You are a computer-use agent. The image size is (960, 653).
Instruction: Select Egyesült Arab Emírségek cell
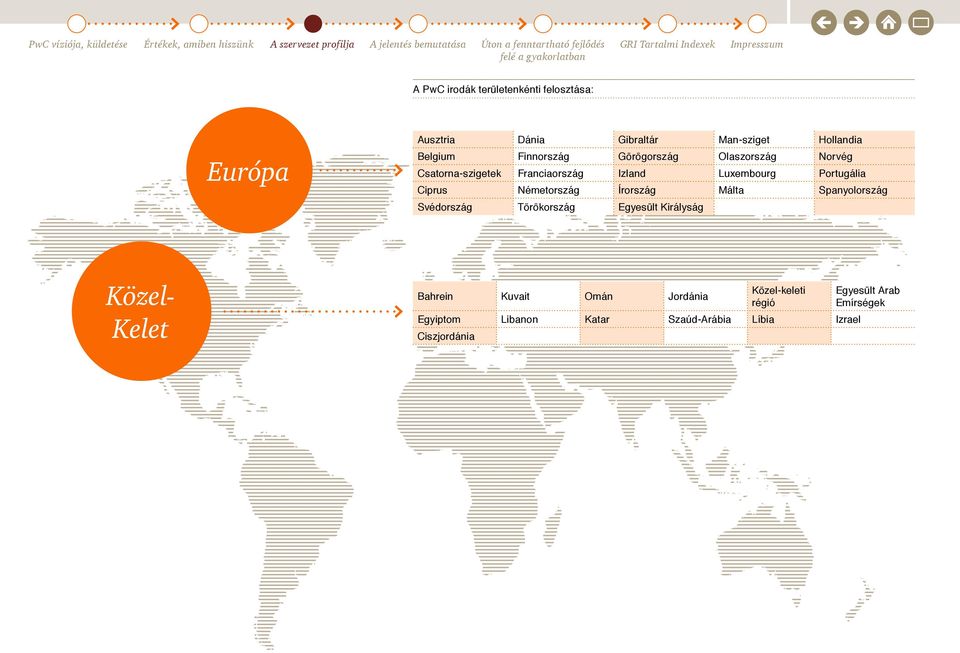[x=873, y=296]
